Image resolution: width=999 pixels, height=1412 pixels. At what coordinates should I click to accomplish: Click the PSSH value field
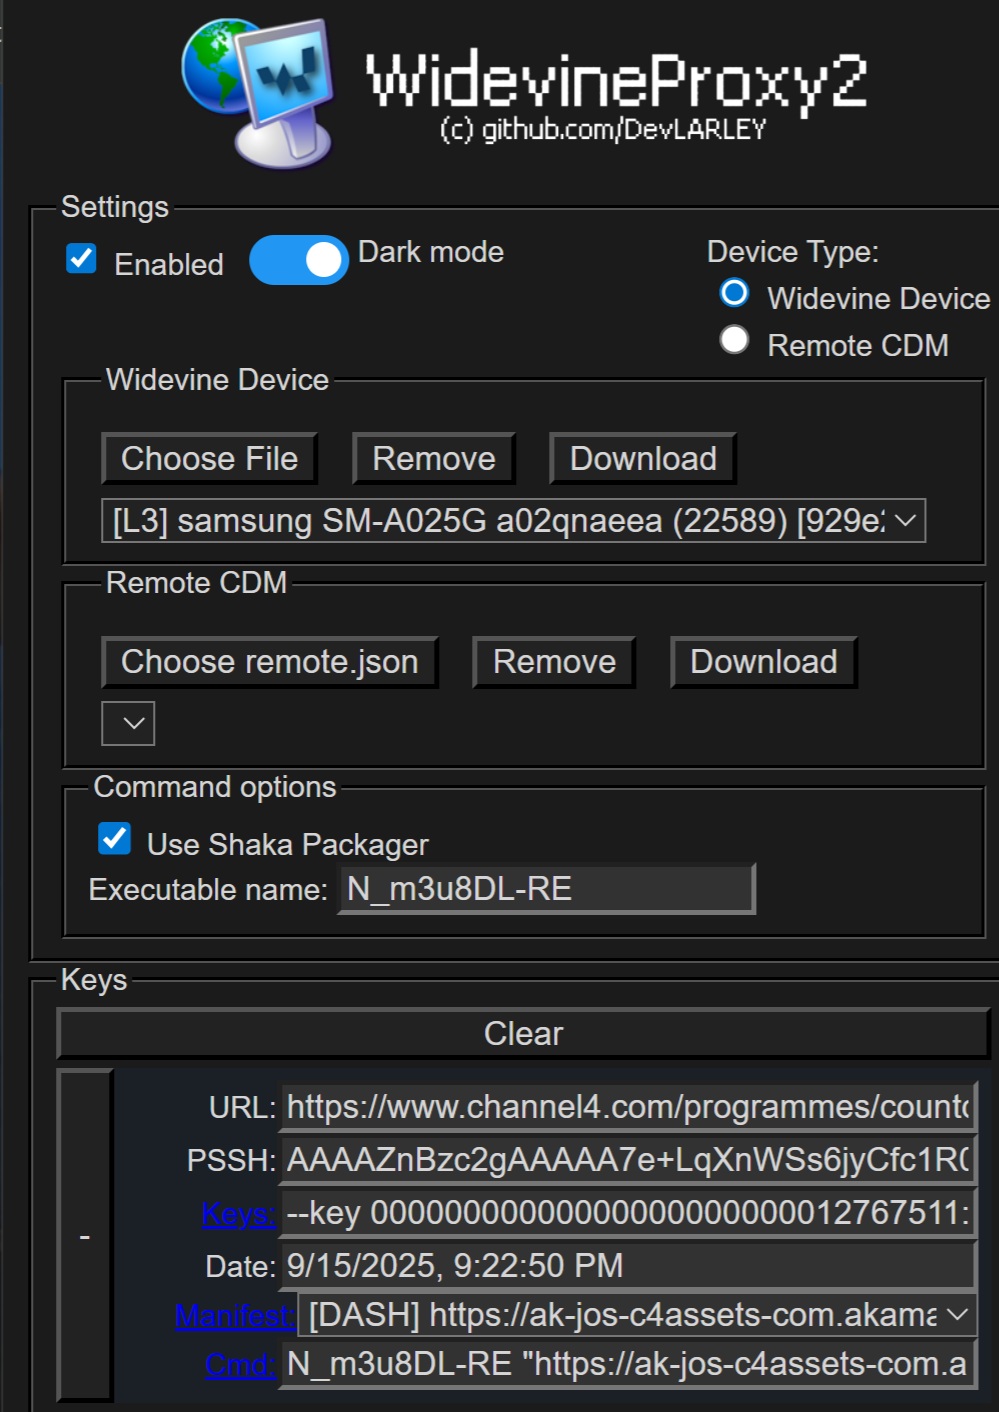click(x=629, y=1161)
